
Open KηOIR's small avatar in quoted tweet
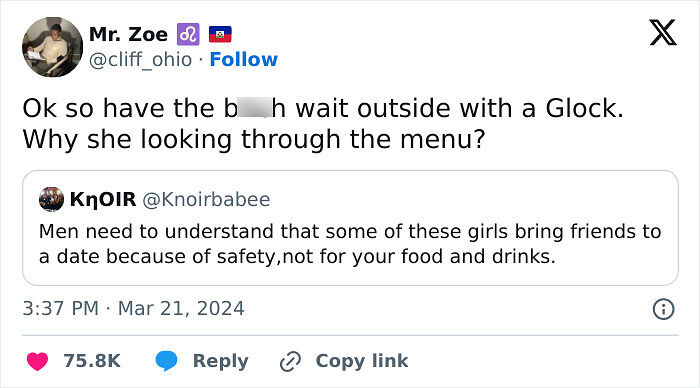[x=51, y=199]
